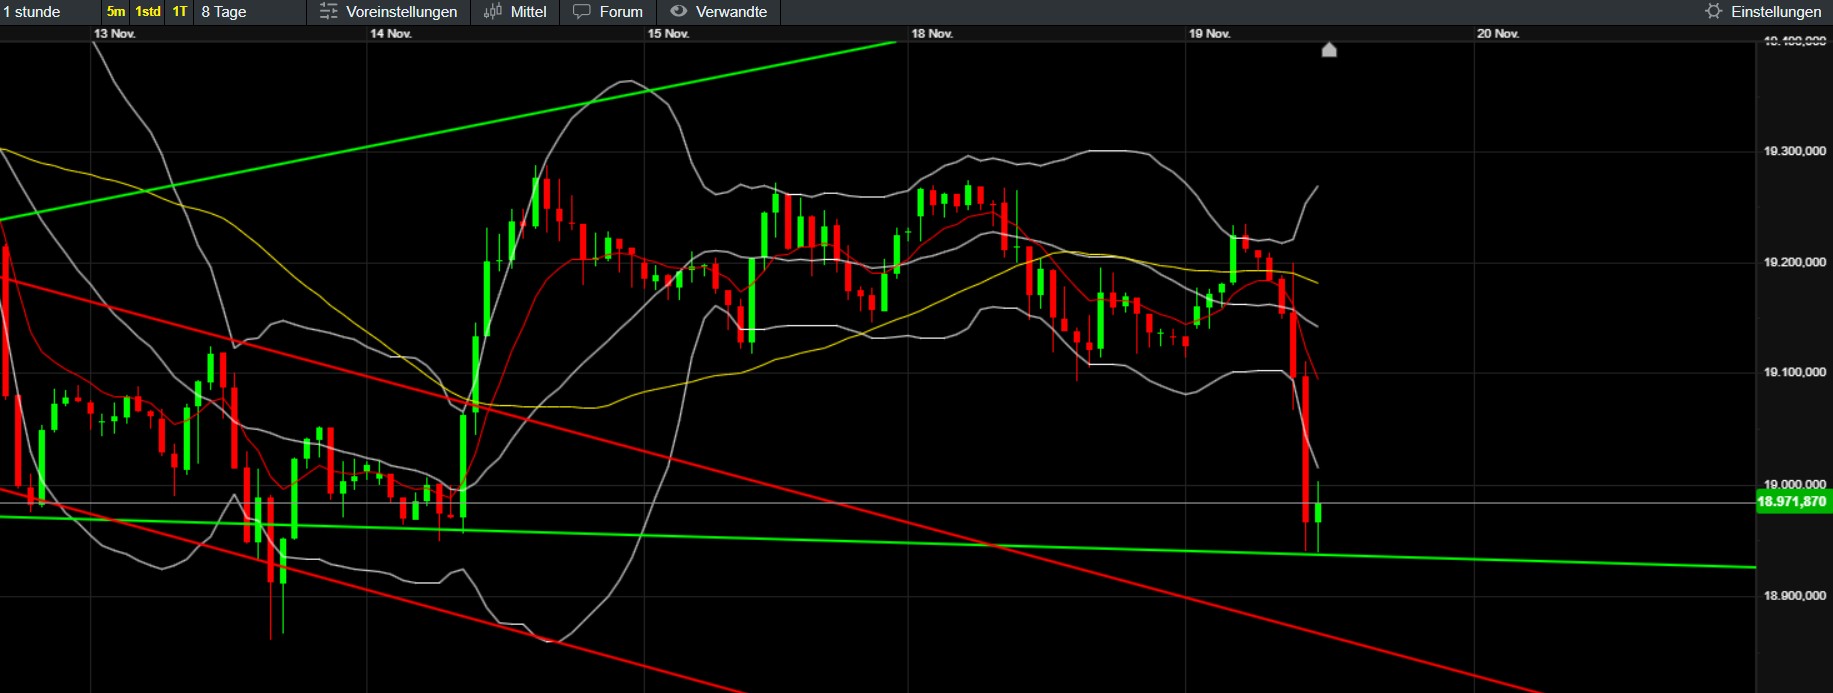Click the 19 Nov. date label

1209,34
